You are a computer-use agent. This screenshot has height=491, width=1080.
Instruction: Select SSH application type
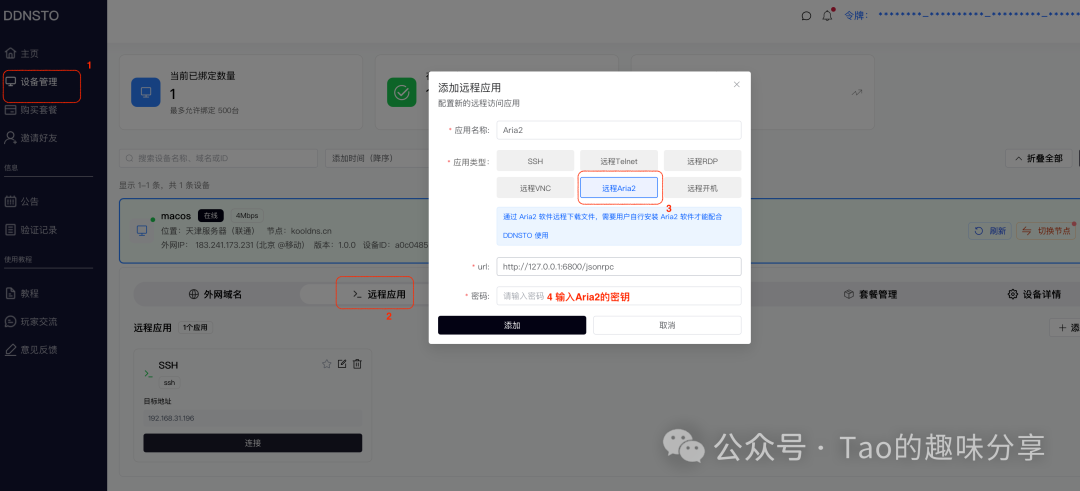click(535, 160)
